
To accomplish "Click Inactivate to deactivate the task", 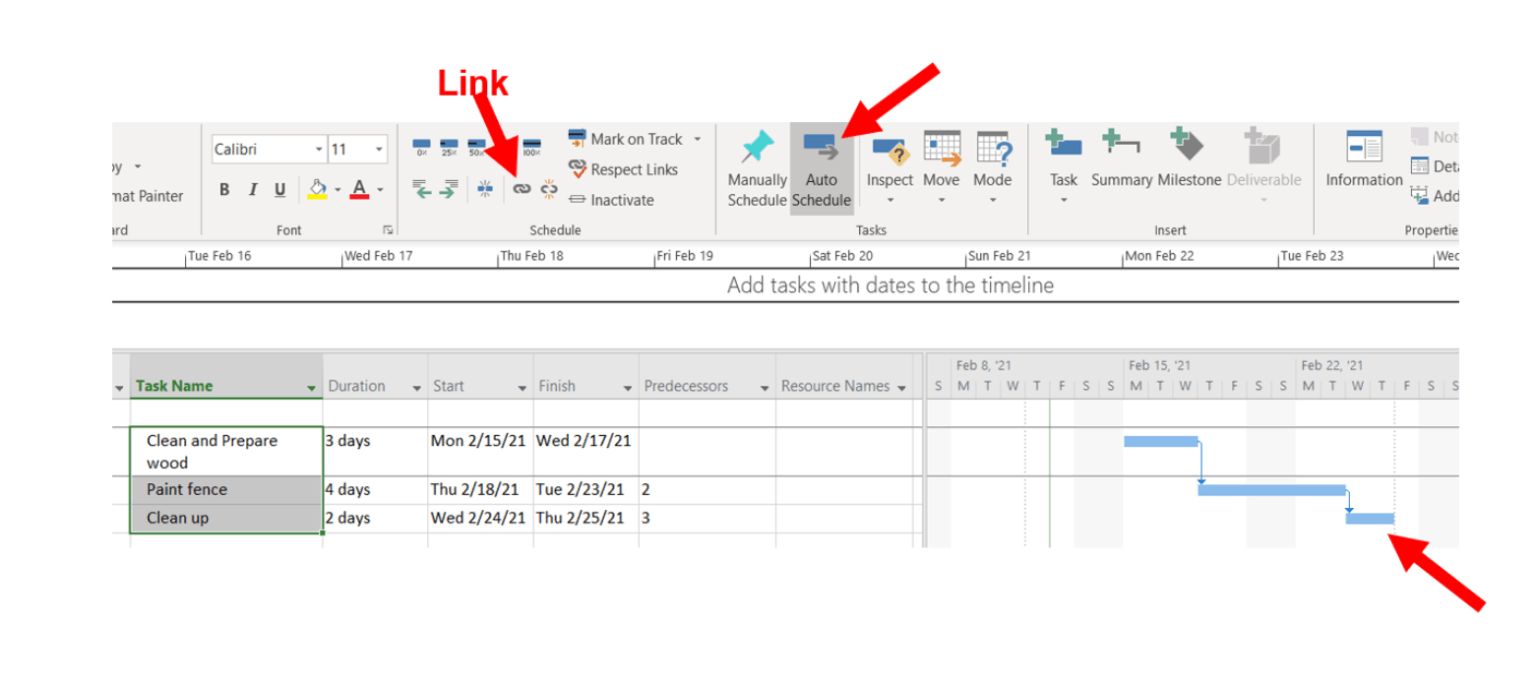I will point(617,199).
